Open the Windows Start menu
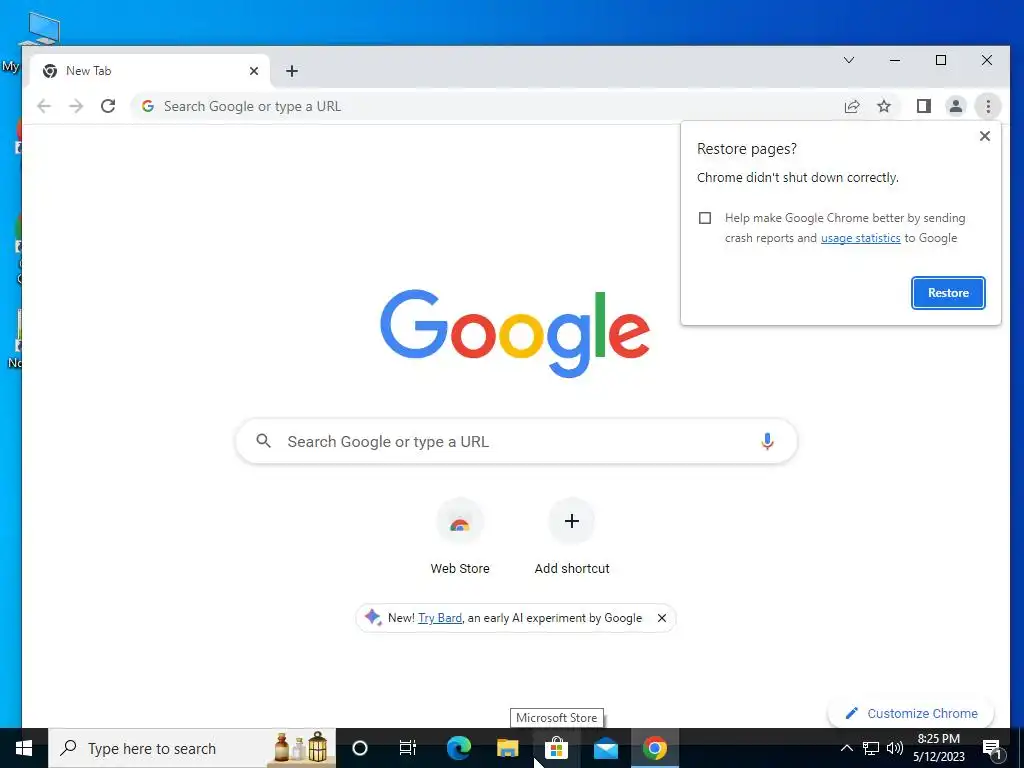Viewport: 1024px width, 768px height. pos(24,748)
